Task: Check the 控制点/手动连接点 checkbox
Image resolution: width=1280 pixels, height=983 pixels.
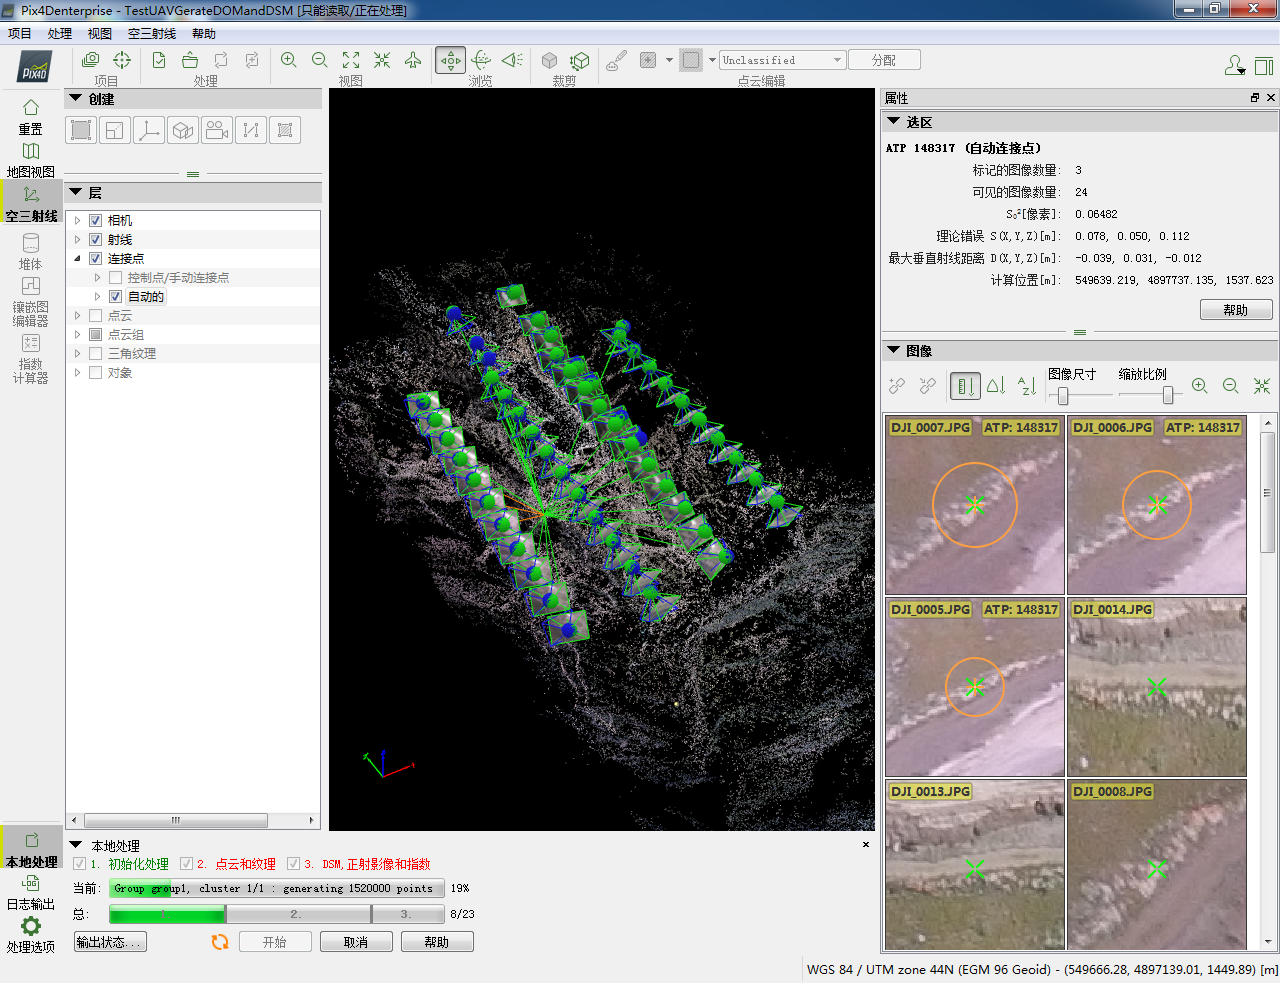Action: click(x=114, y=277)
